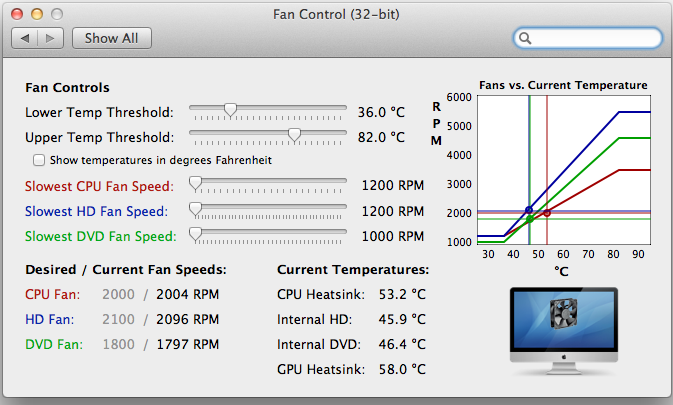The image size is (673, 405).
Task: Click the GPU Heatsink temperature value
Action: click(402, 369)
